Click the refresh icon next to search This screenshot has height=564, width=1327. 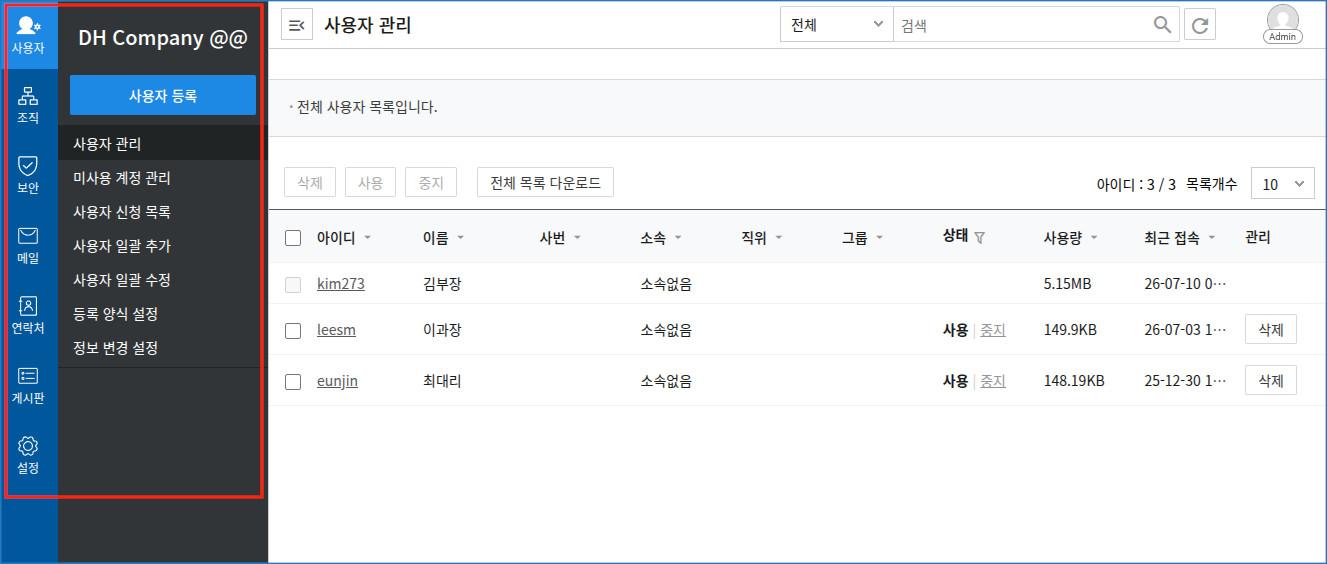[x=1200, y=25]
